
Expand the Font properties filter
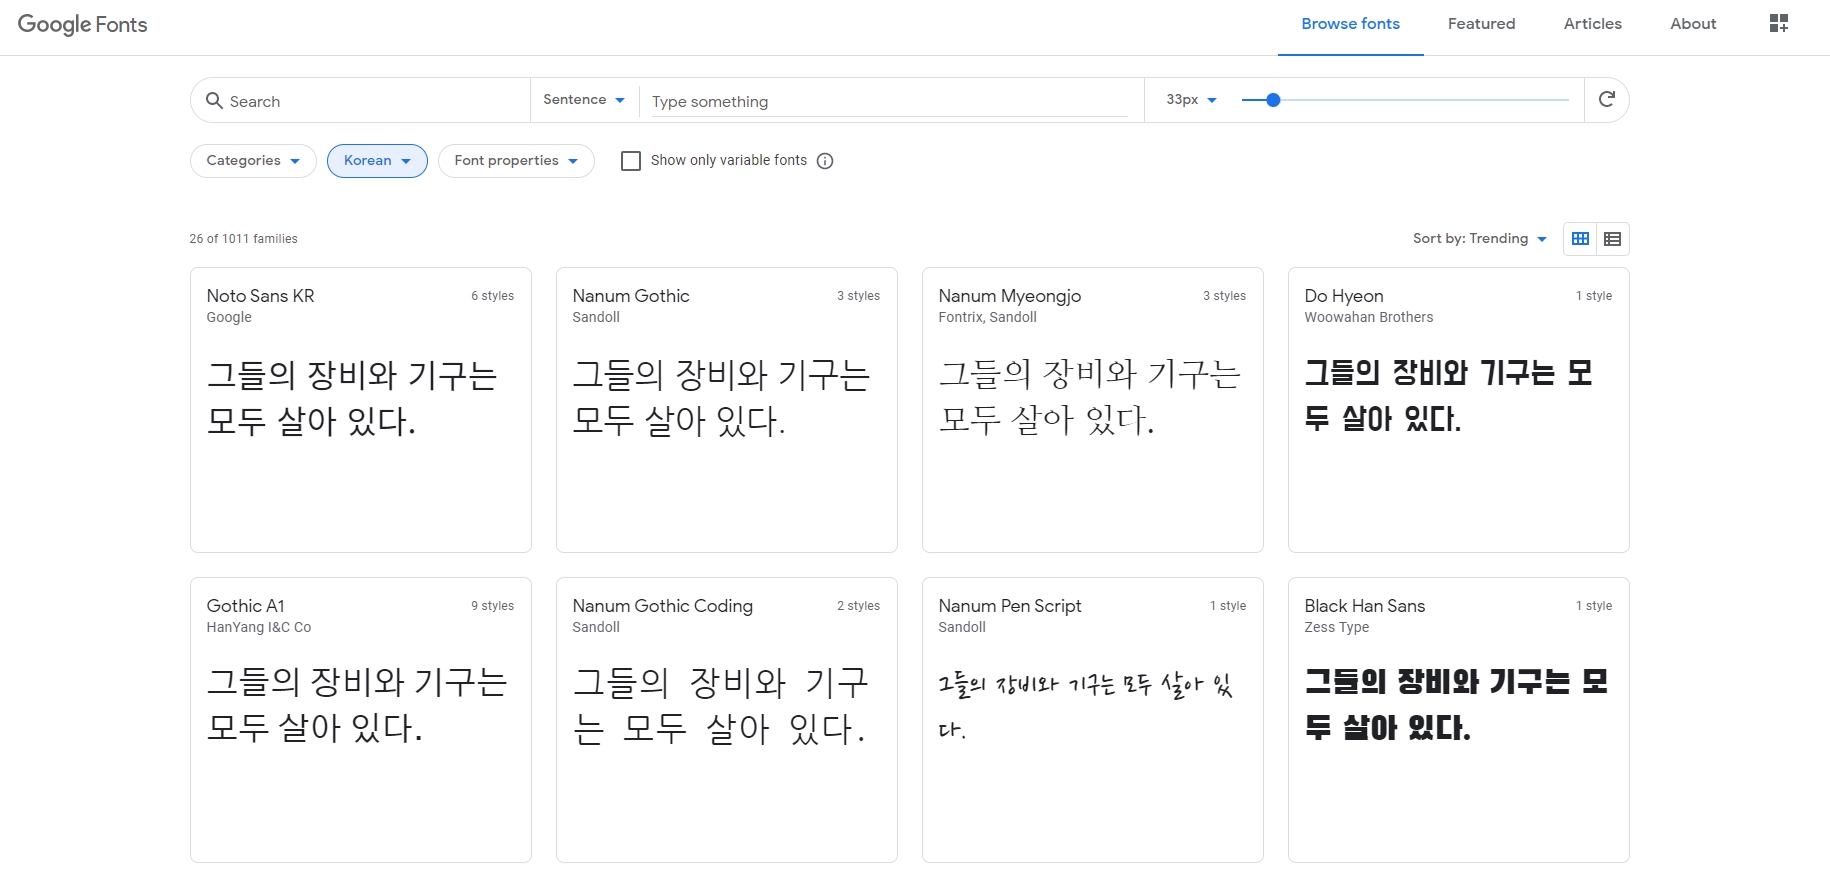516,161
